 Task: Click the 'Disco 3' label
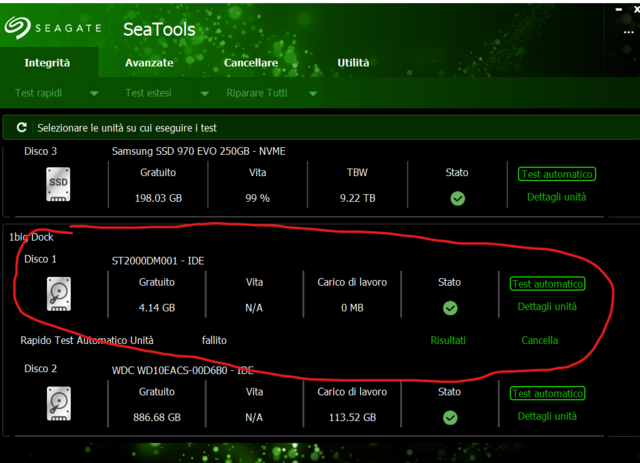pyautogui.click(x=40, y=151)
